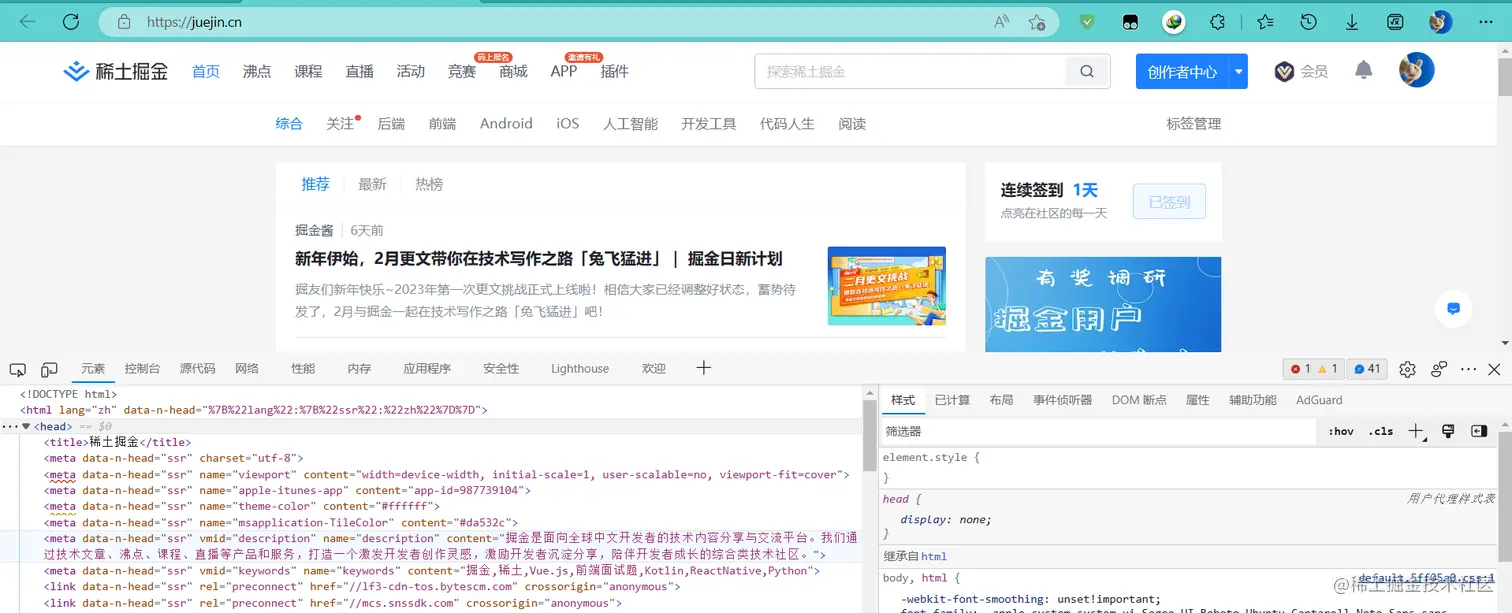Open DevTools more options ellipsis
Screen dimensions: 1512x613
[x=1468, y=369]
